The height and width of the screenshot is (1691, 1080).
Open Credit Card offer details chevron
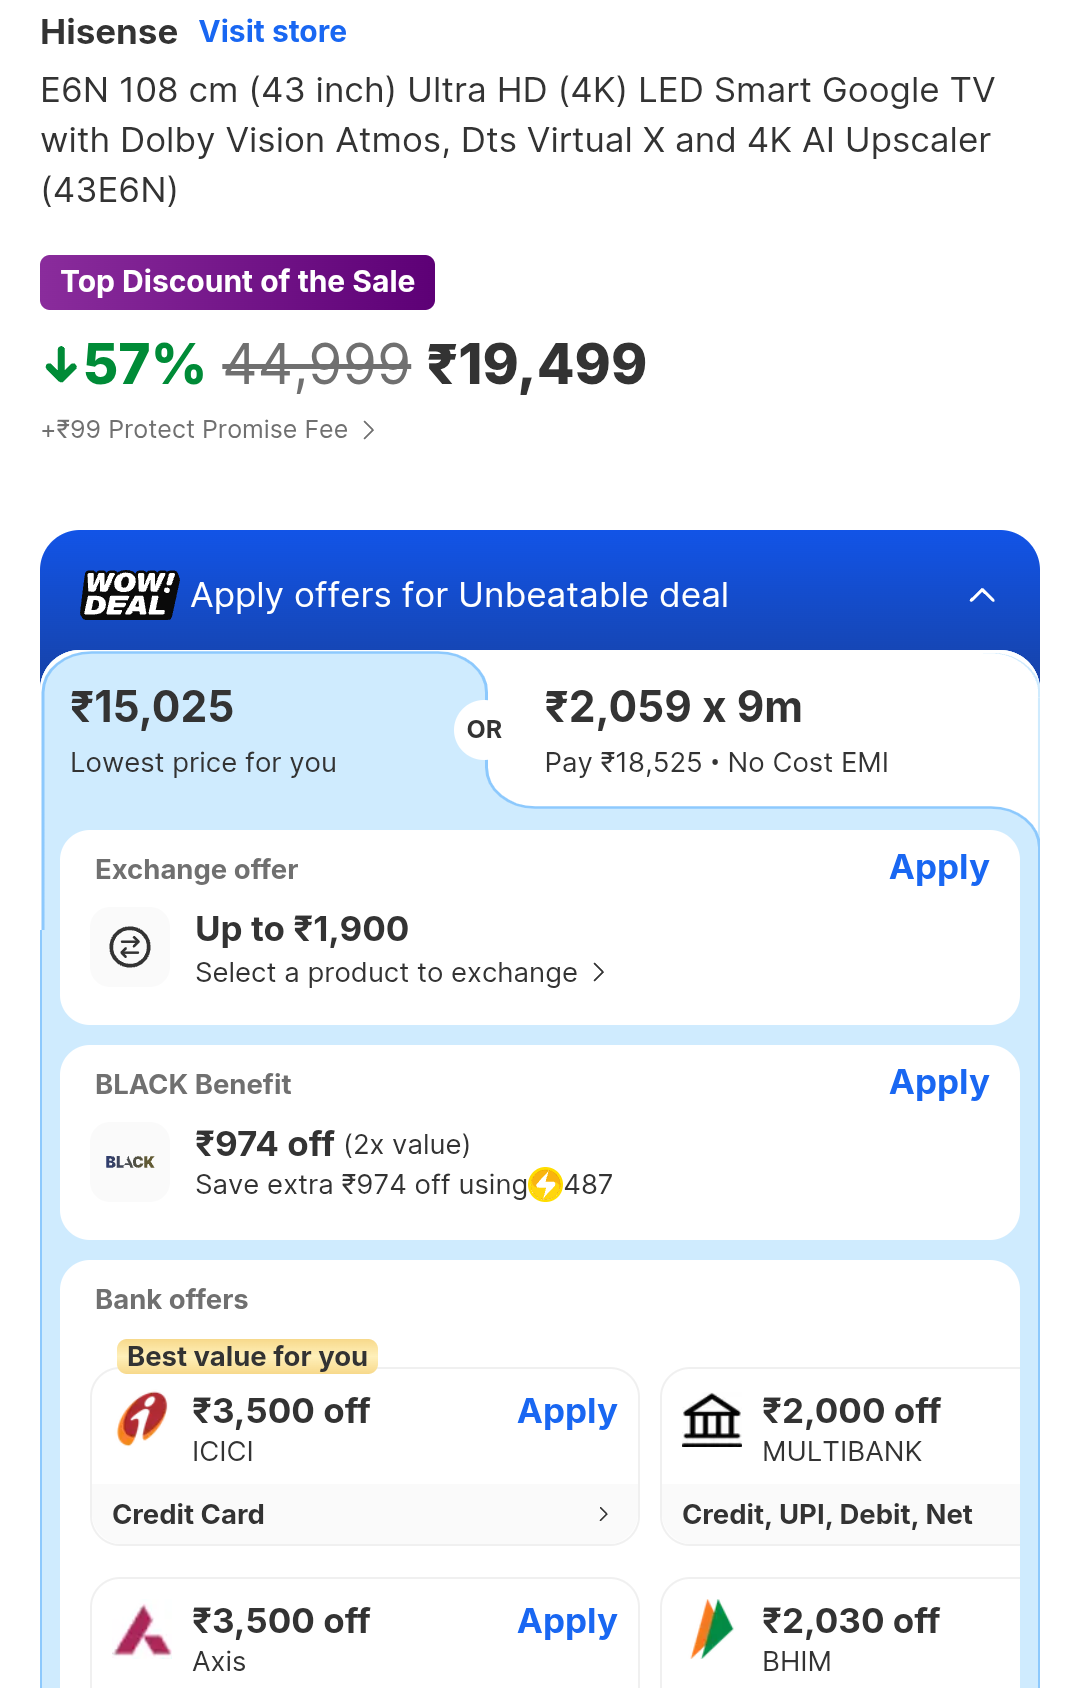coord(605,1514)
